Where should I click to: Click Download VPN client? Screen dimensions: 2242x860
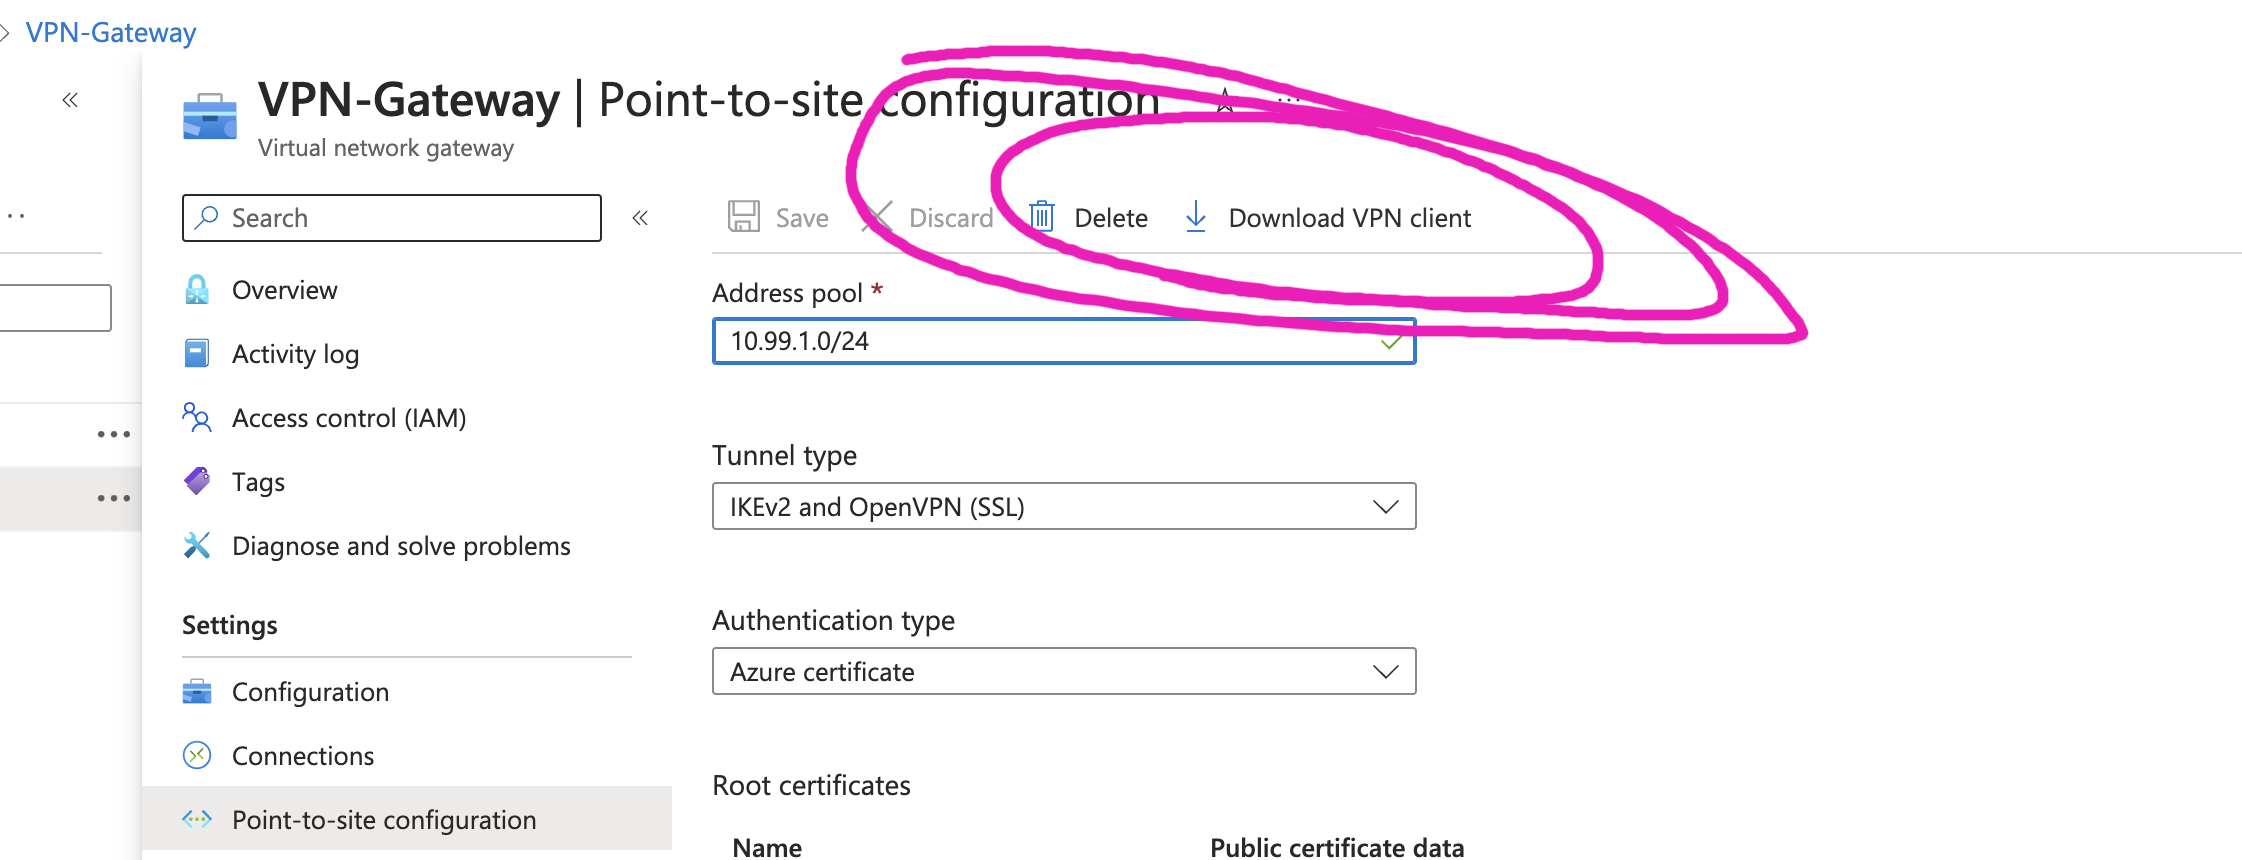[1328, 218]
